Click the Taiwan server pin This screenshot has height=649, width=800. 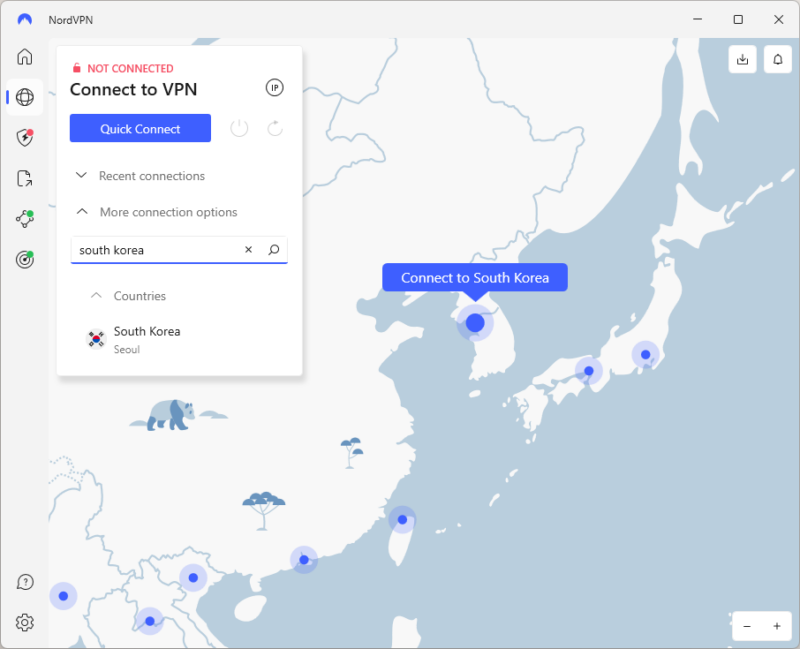click(402, 519)
